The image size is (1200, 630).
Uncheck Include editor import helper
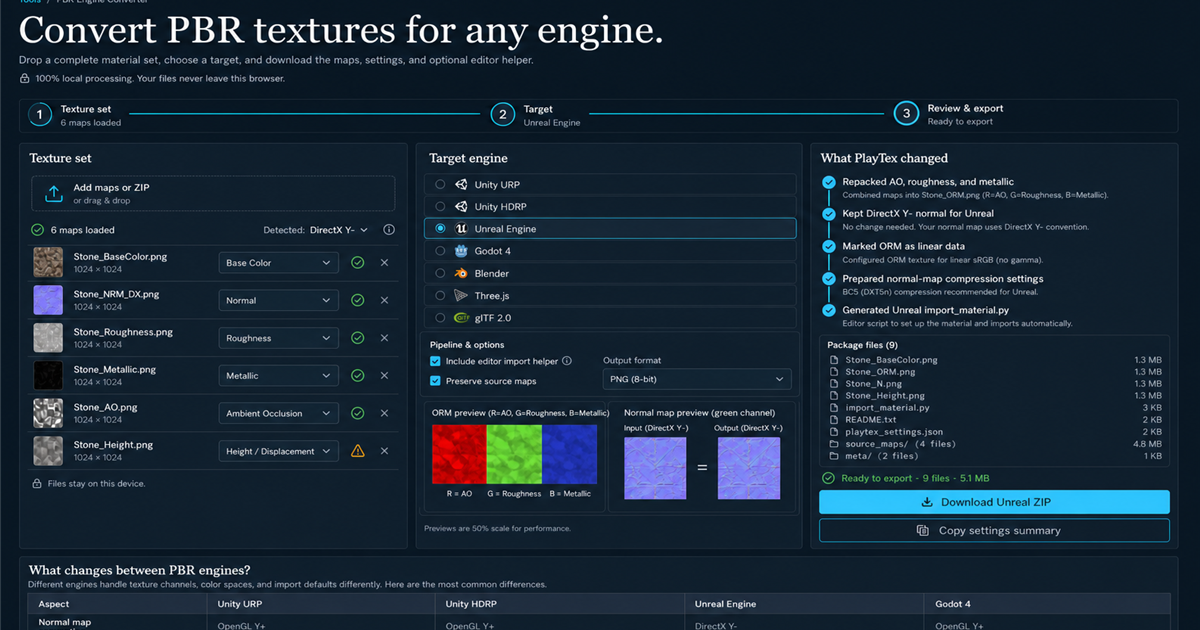pos(435,361)
